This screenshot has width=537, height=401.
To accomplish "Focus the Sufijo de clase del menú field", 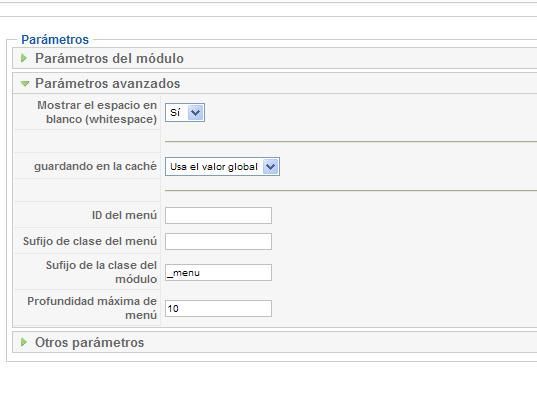I will (218, 241).
